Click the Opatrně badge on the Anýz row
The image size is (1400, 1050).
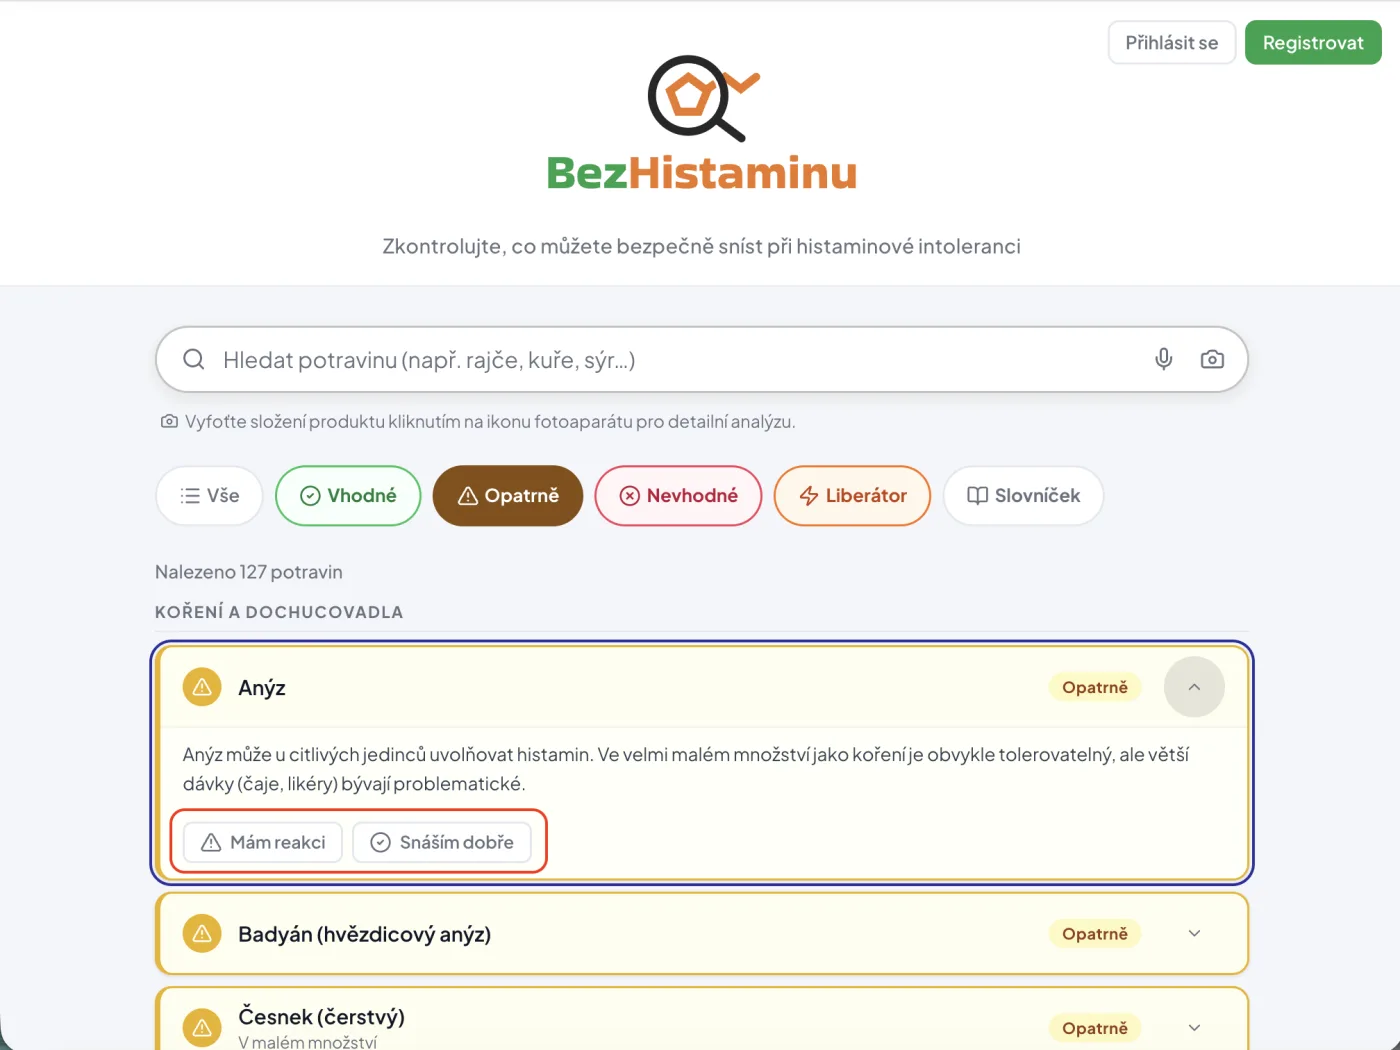pyautogui.click(x=1095, y=687)
